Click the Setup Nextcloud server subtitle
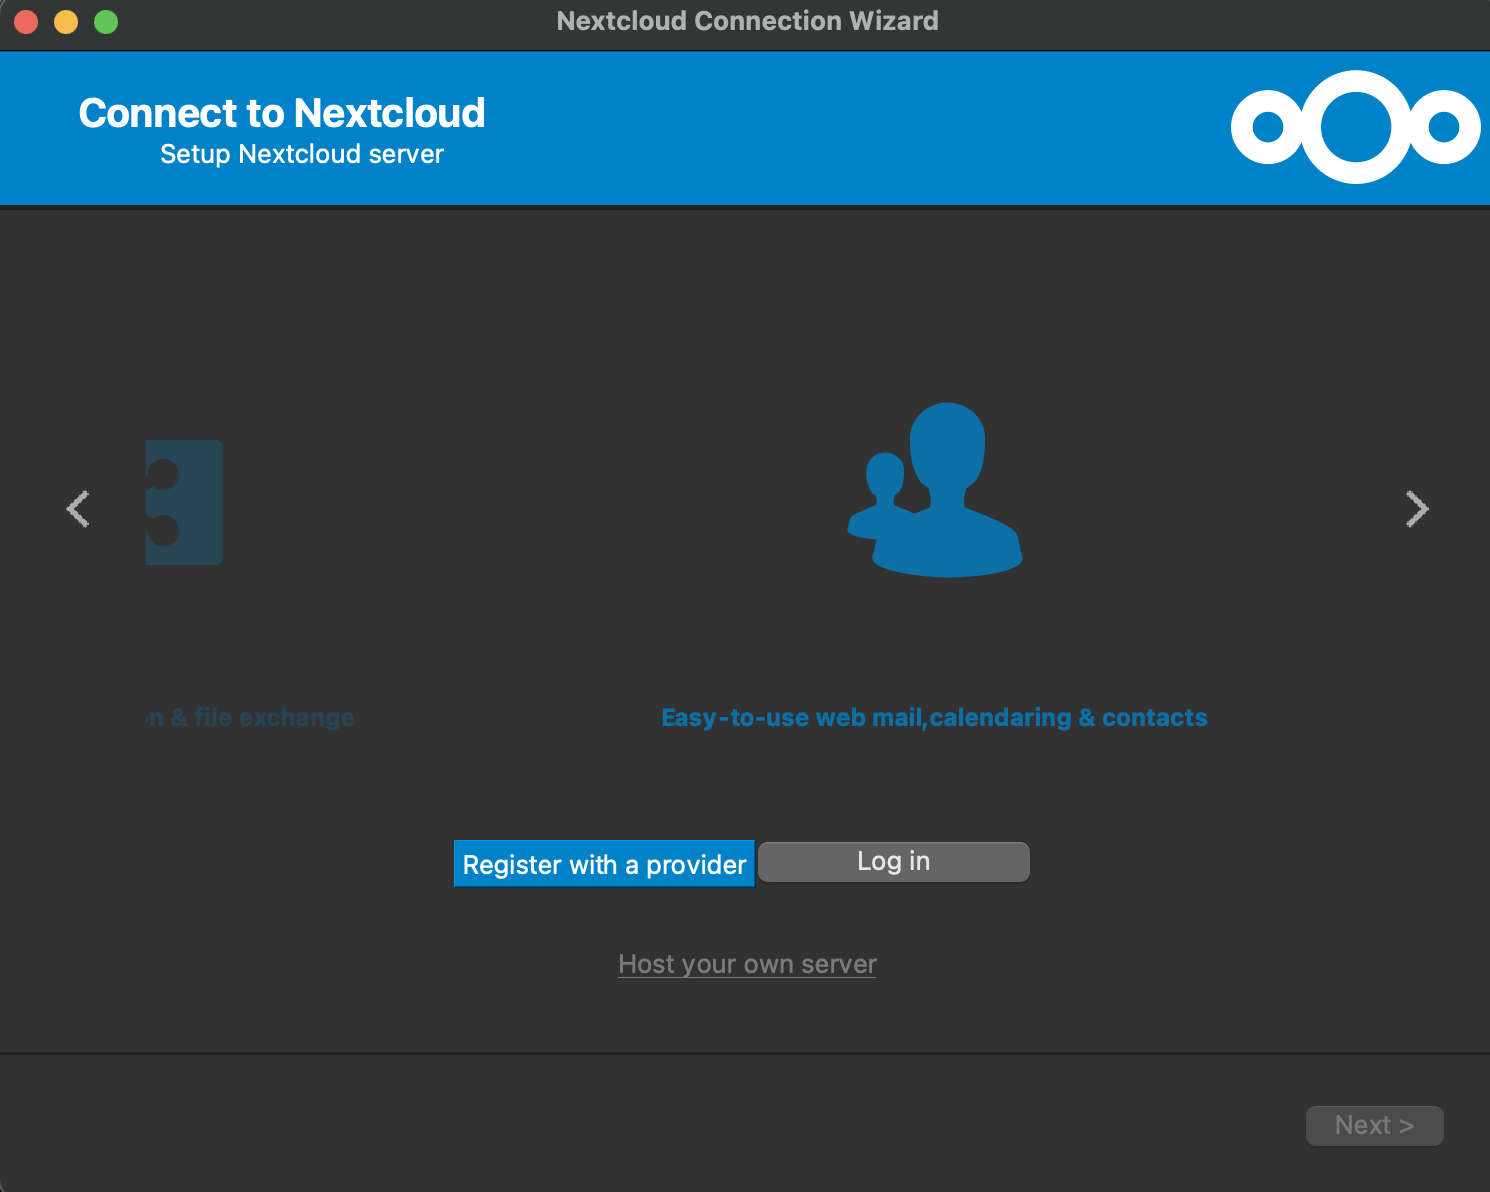The width and height of the screenshot is (1490, 1192). coord(301,154)
